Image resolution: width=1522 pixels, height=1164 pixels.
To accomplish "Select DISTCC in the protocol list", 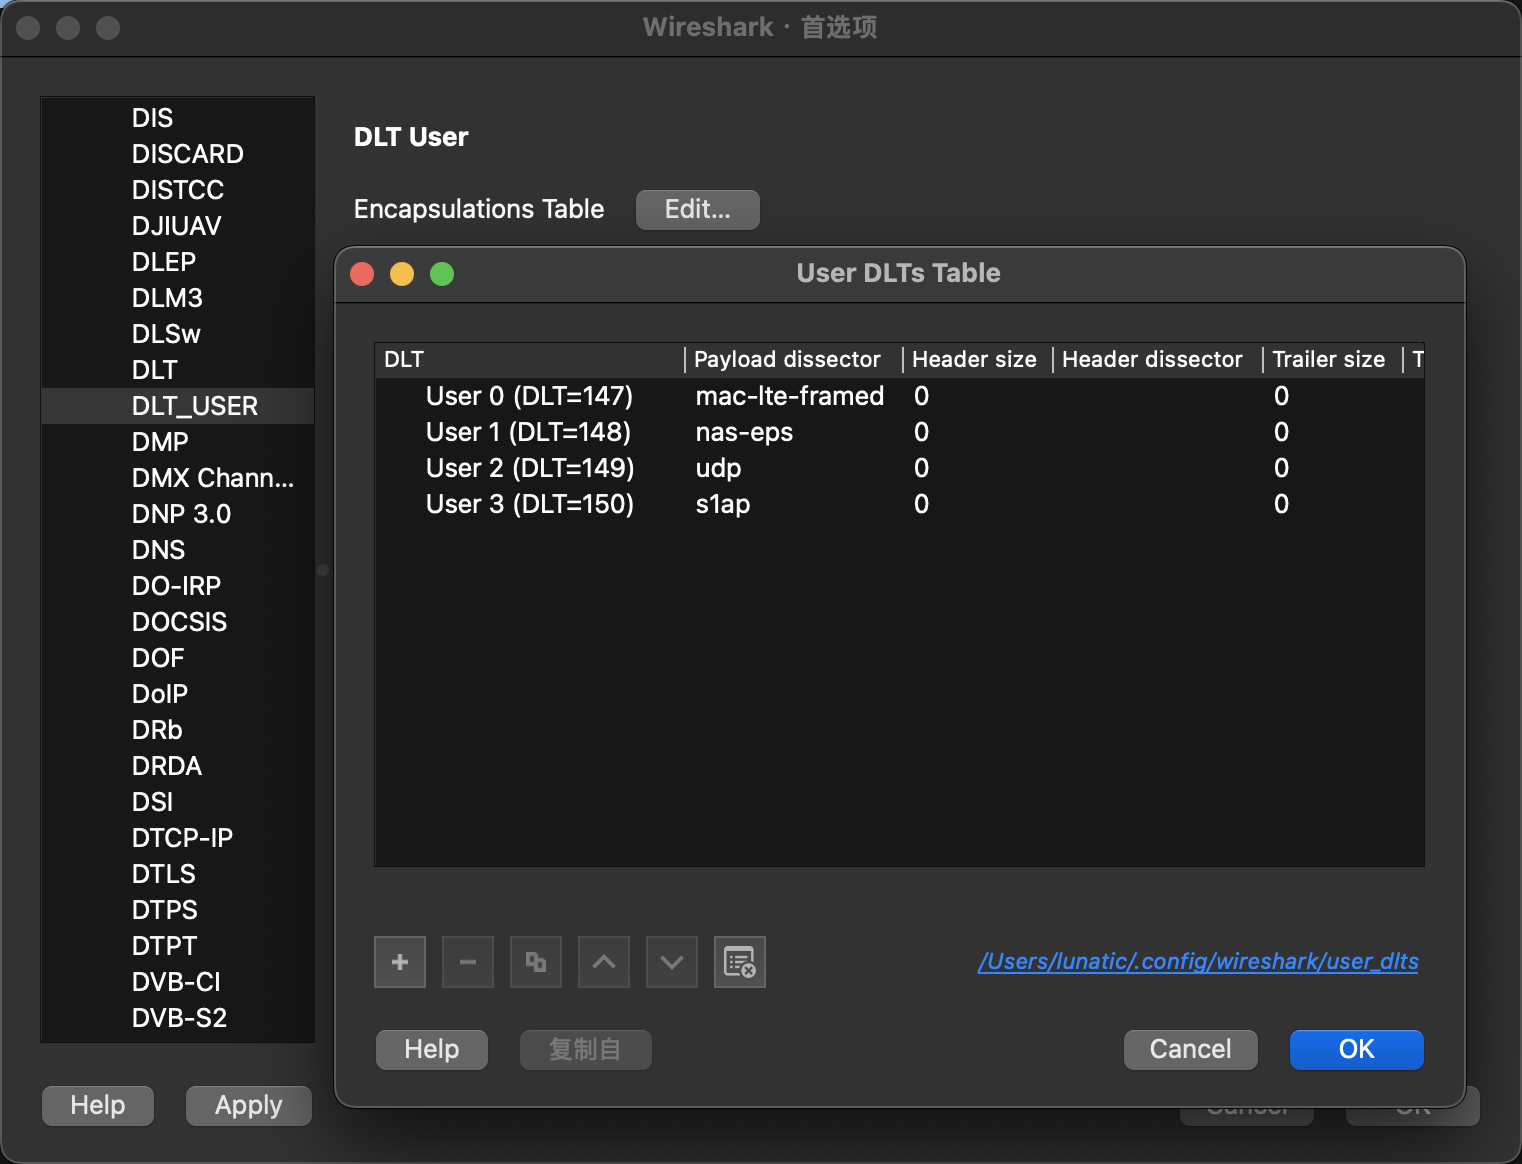I will click(x=178, y=190).
